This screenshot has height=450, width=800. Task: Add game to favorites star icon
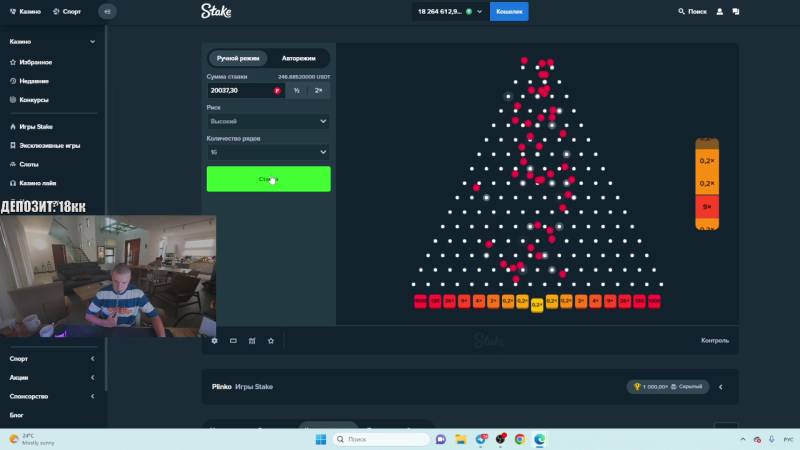[271, 341]
